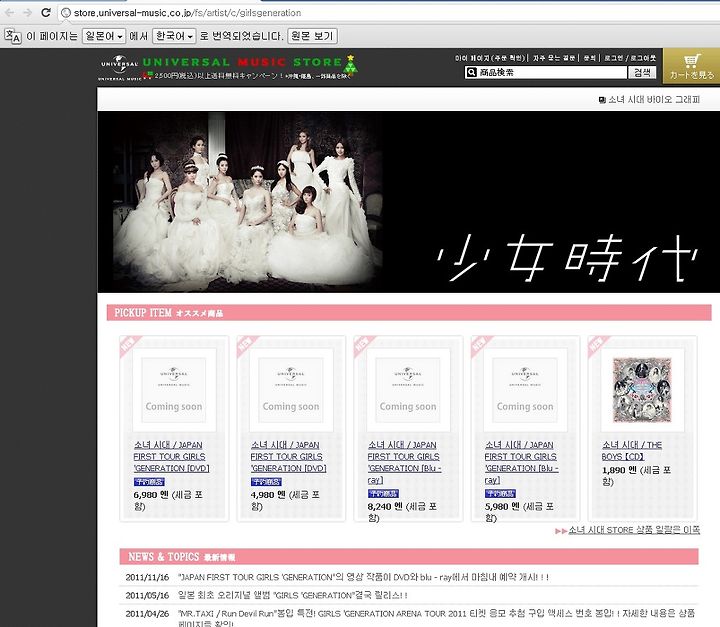
Task: Click the 2011/04/26 MR.TAXI news entry
Action: click(436, 618)
